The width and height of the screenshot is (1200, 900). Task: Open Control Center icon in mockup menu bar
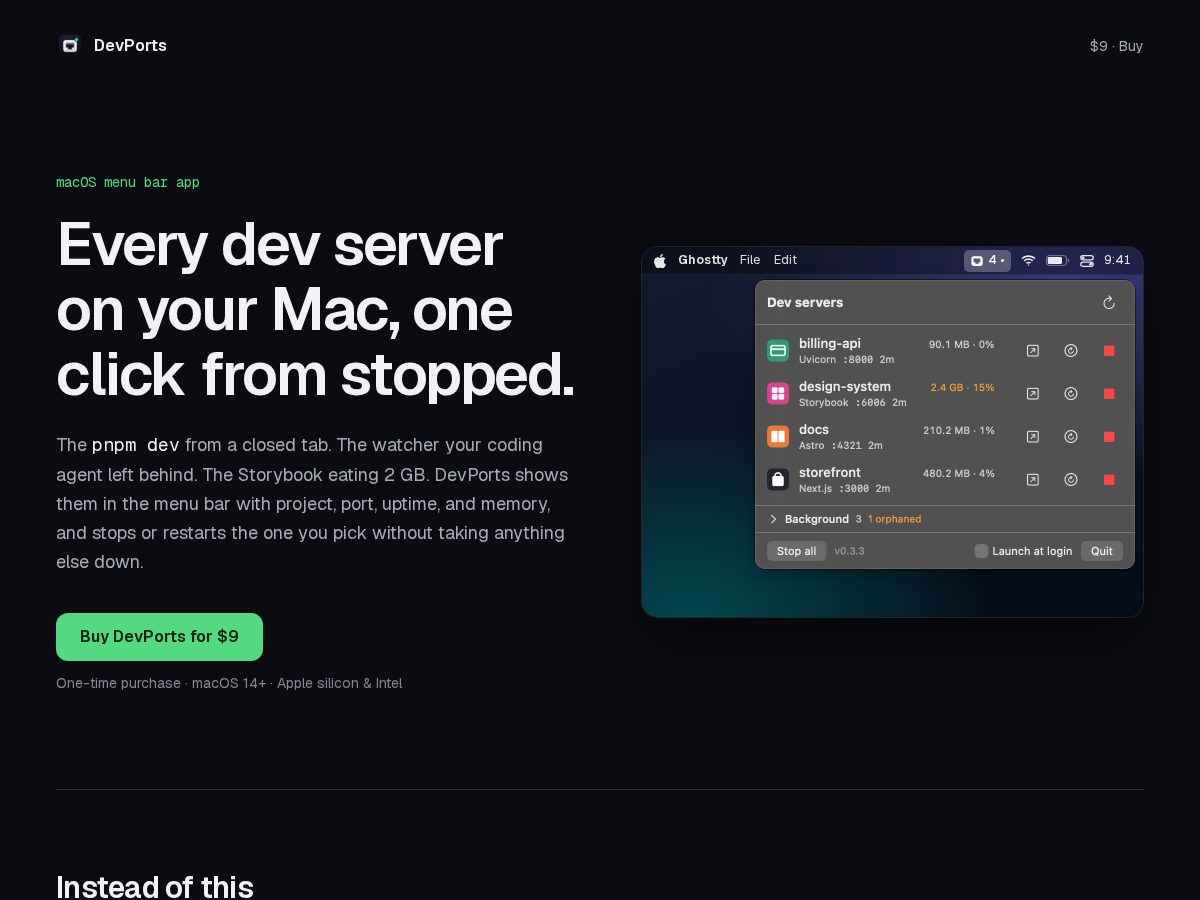point(1087,260)
